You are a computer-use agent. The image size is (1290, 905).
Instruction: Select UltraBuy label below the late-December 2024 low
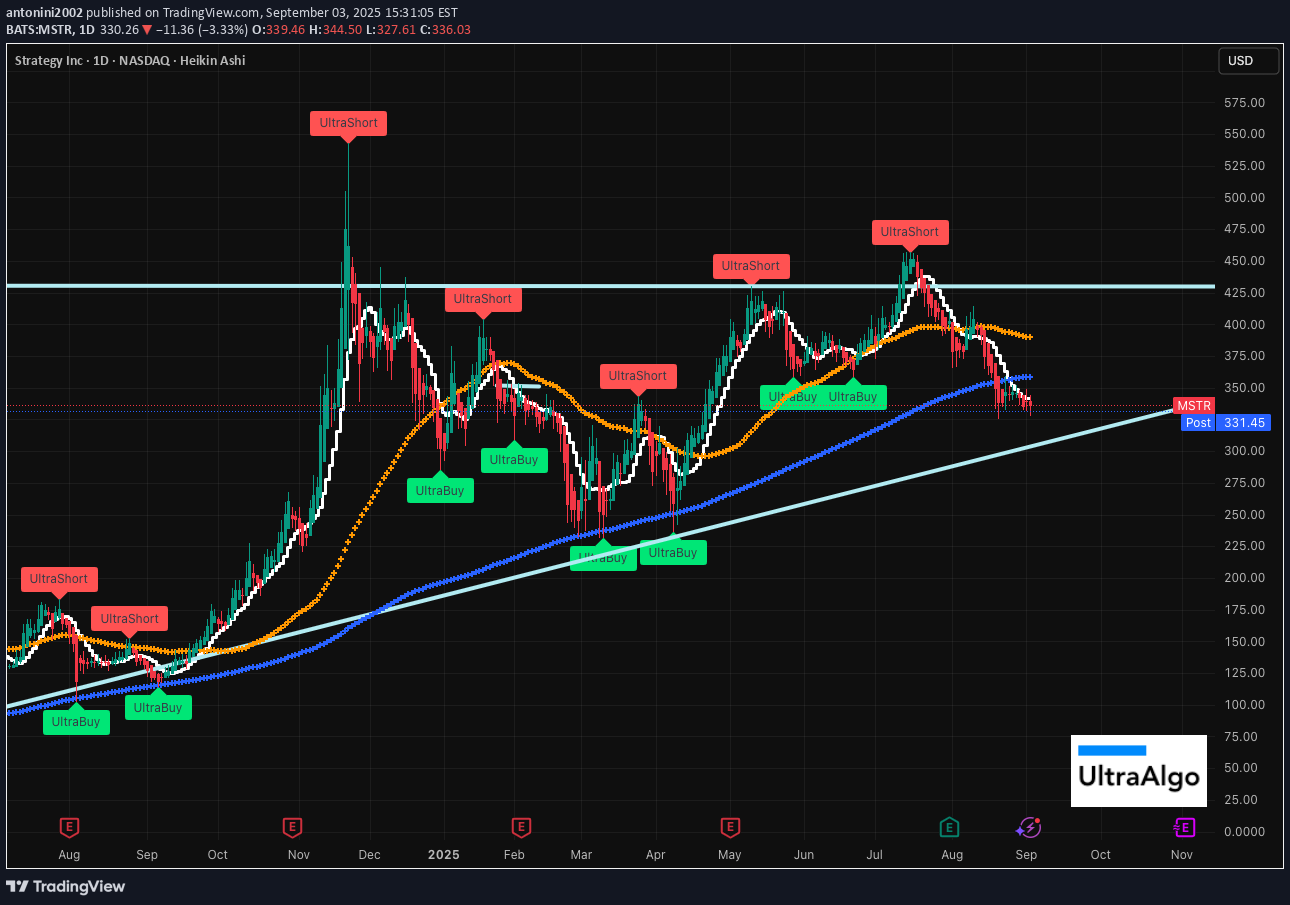click(441, 491)
